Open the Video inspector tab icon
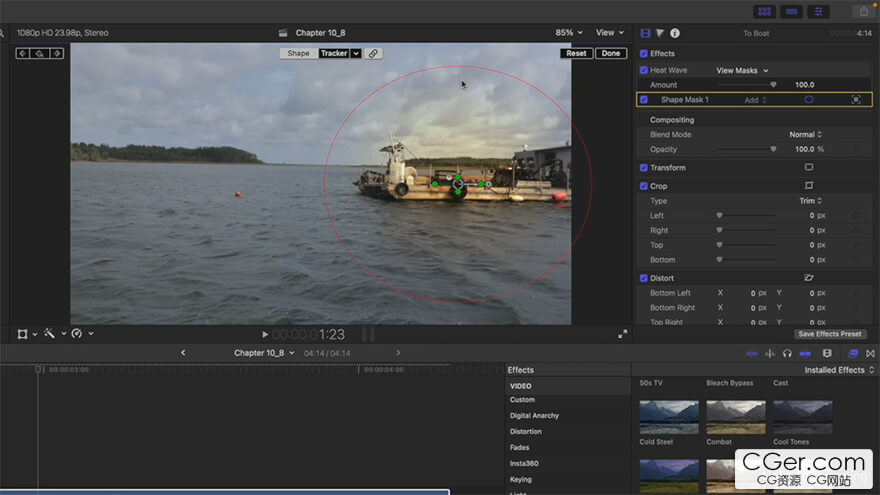The width and height of the screenshot is (880, 495). pos(645,33)
